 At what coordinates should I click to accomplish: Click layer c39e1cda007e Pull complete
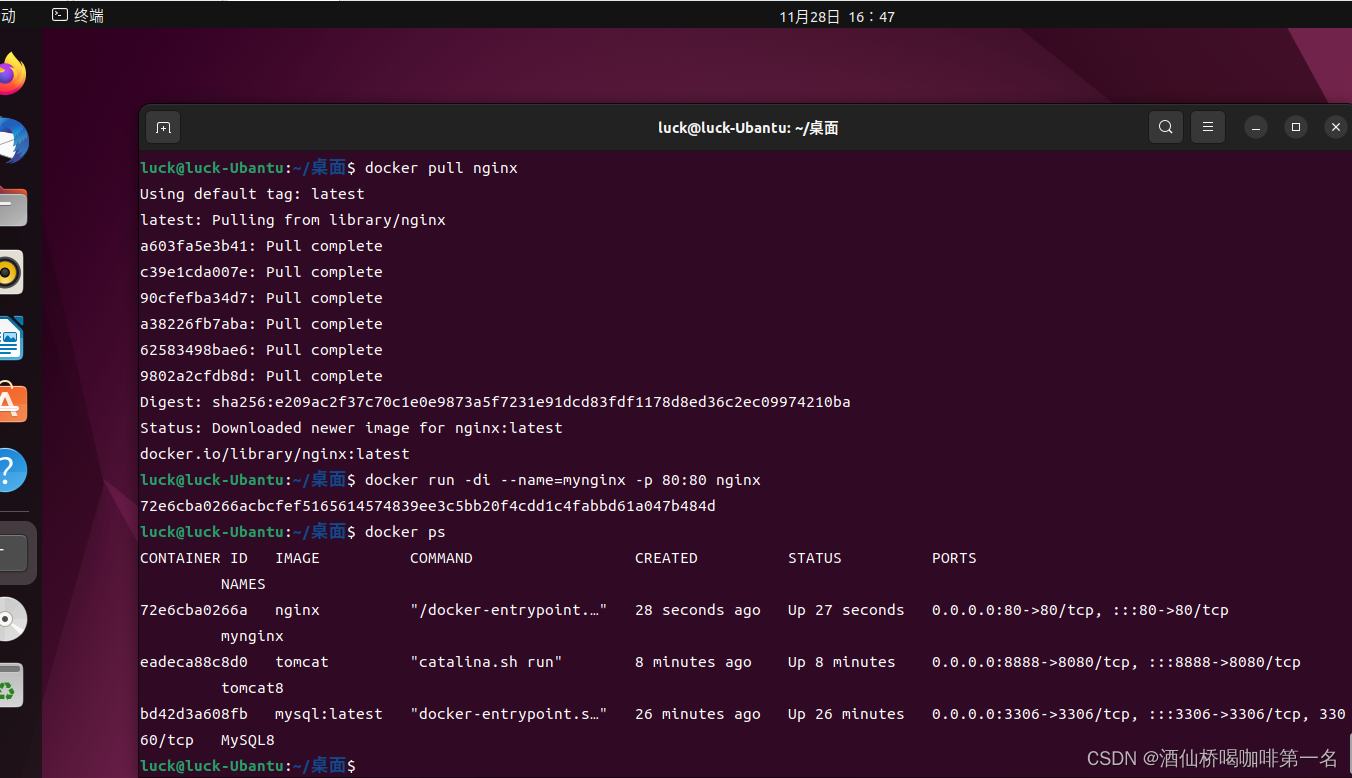261,272
